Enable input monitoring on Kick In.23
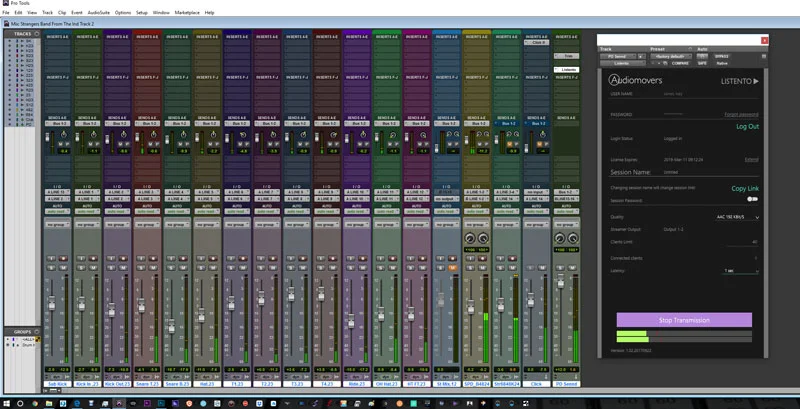Image resolution: width=800 pixels, height=409 pixels. pyautogui.click(x=81, y=259)
